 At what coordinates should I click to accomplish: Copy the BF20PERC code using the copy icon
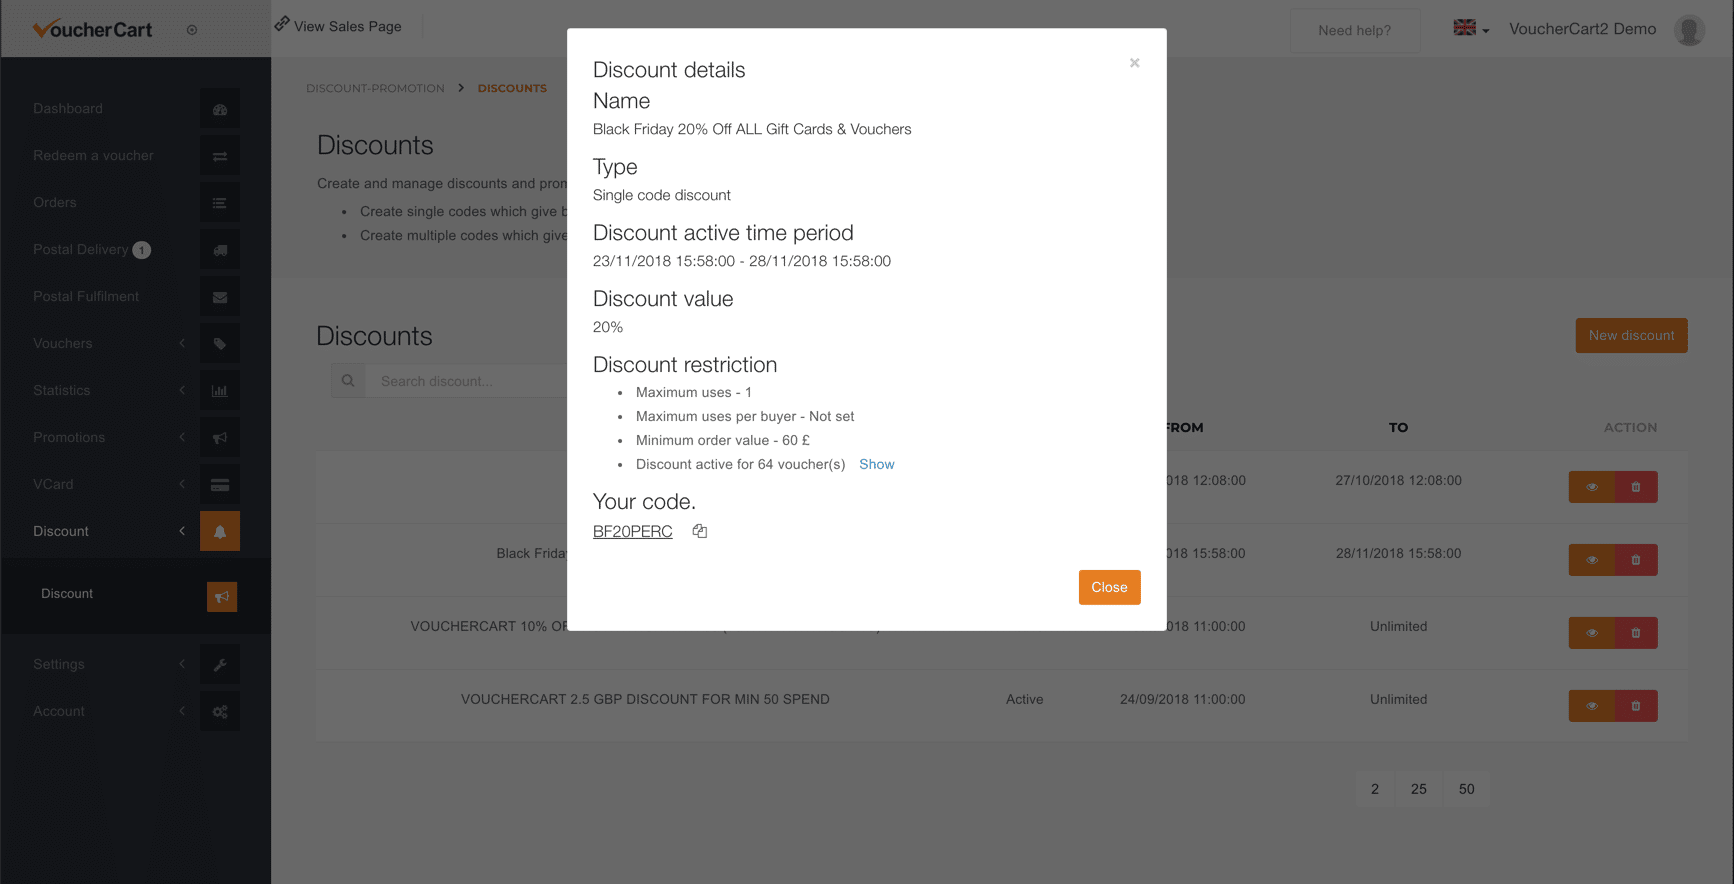(x=699, y=530)
